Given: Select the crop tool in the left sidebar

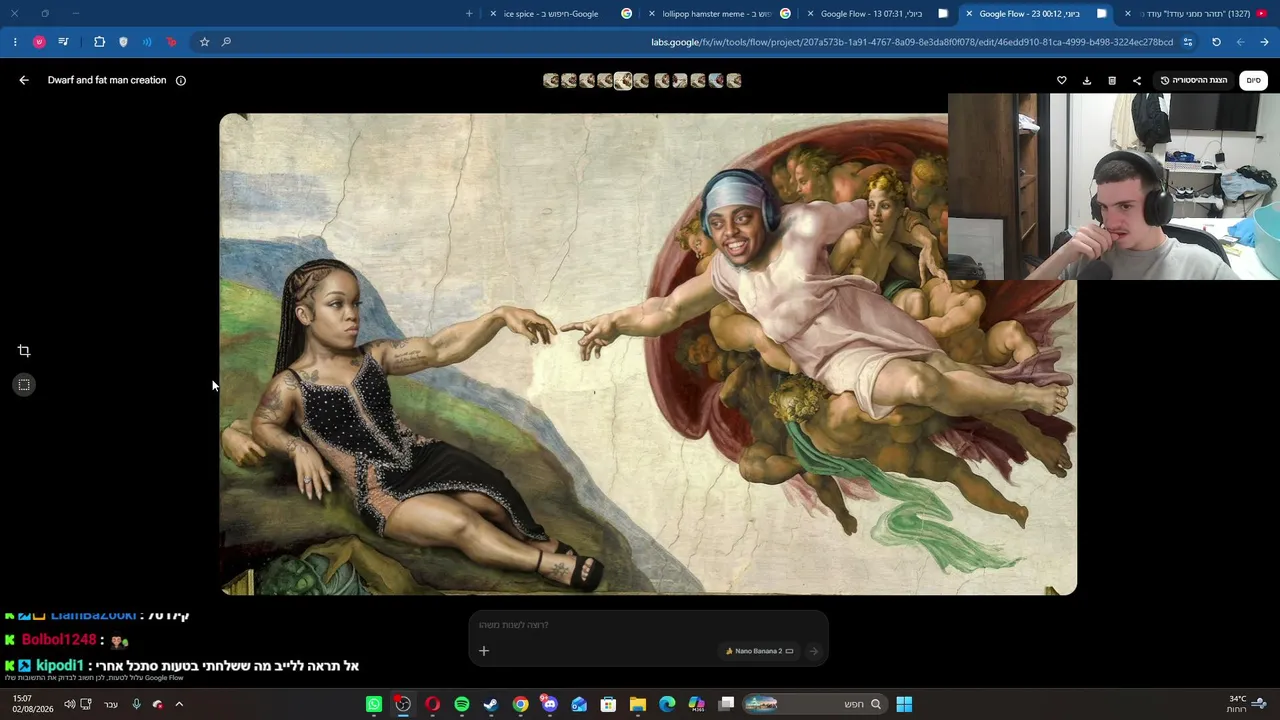Looking at the screenshot, I should coord(24,351).
